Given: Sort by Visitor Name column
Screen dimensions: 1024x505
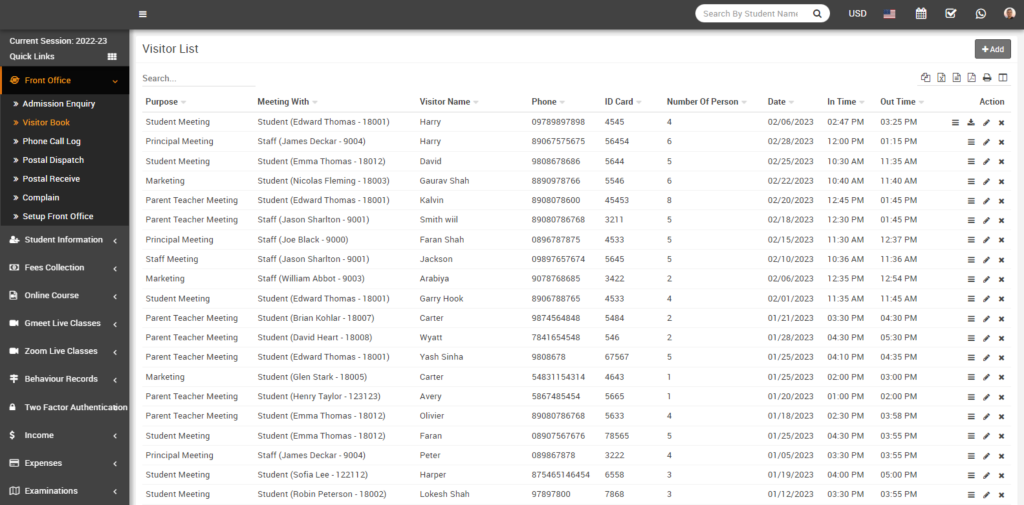Looking at the screenshot, I should [x=449, y=102].
